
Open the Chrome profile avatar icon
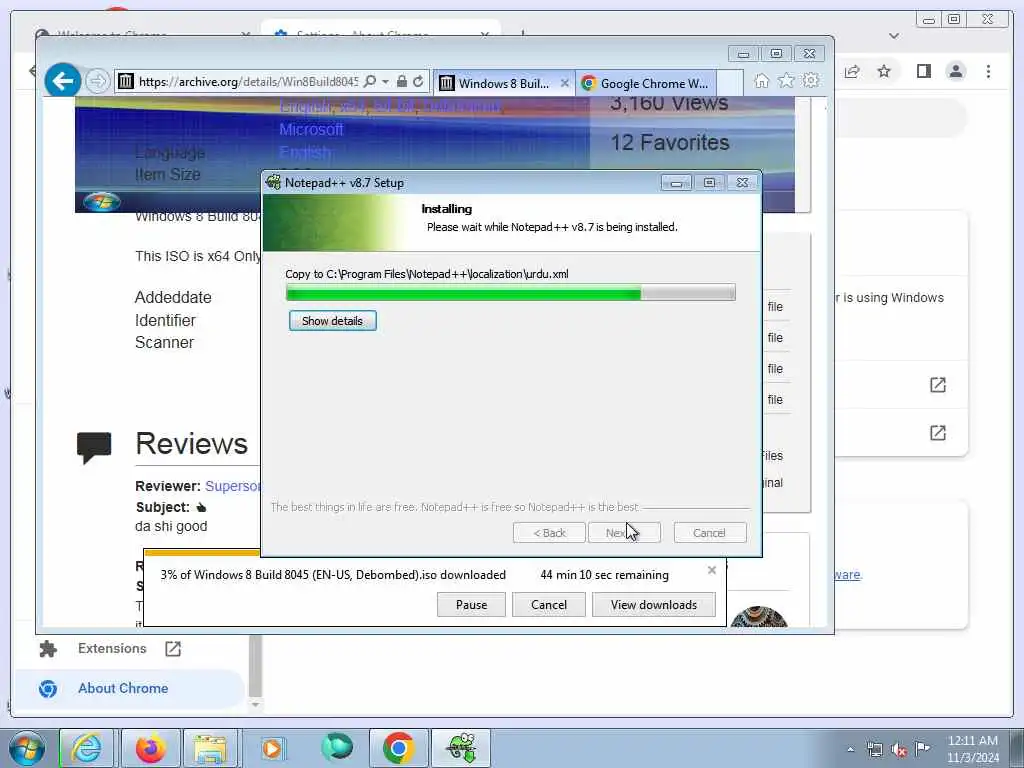(x=955, y=71)
